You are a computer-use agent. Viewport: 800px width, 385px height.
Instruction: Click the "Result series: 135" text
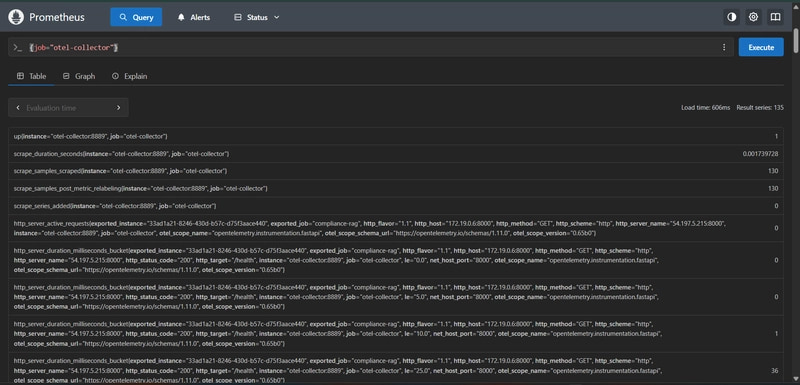[760, 108]
